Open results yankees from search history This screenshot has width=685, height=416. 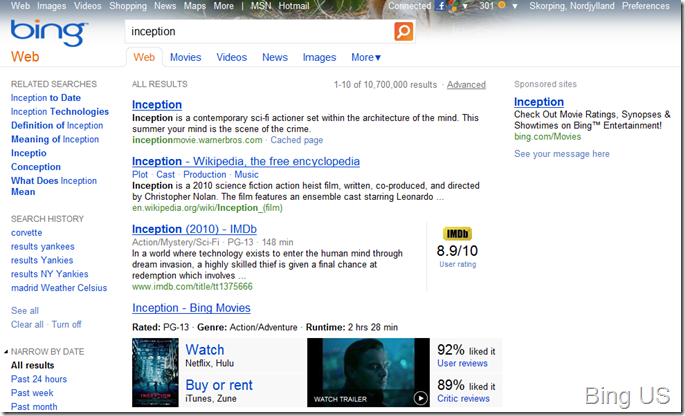[43, 247]
